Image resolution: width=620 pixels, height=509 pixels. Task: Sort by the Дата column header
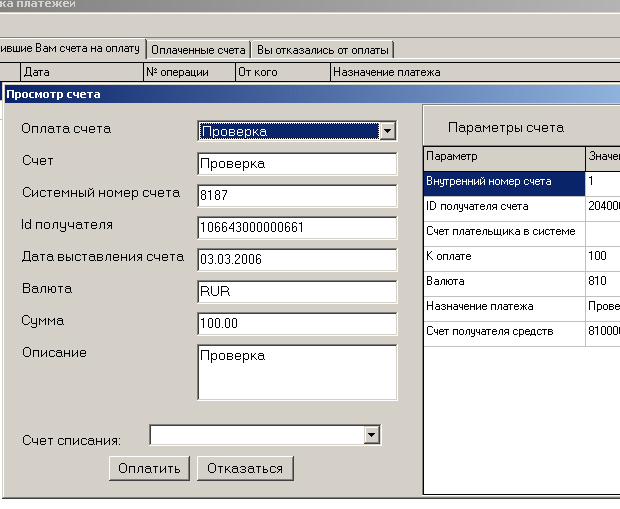point(80,72)
